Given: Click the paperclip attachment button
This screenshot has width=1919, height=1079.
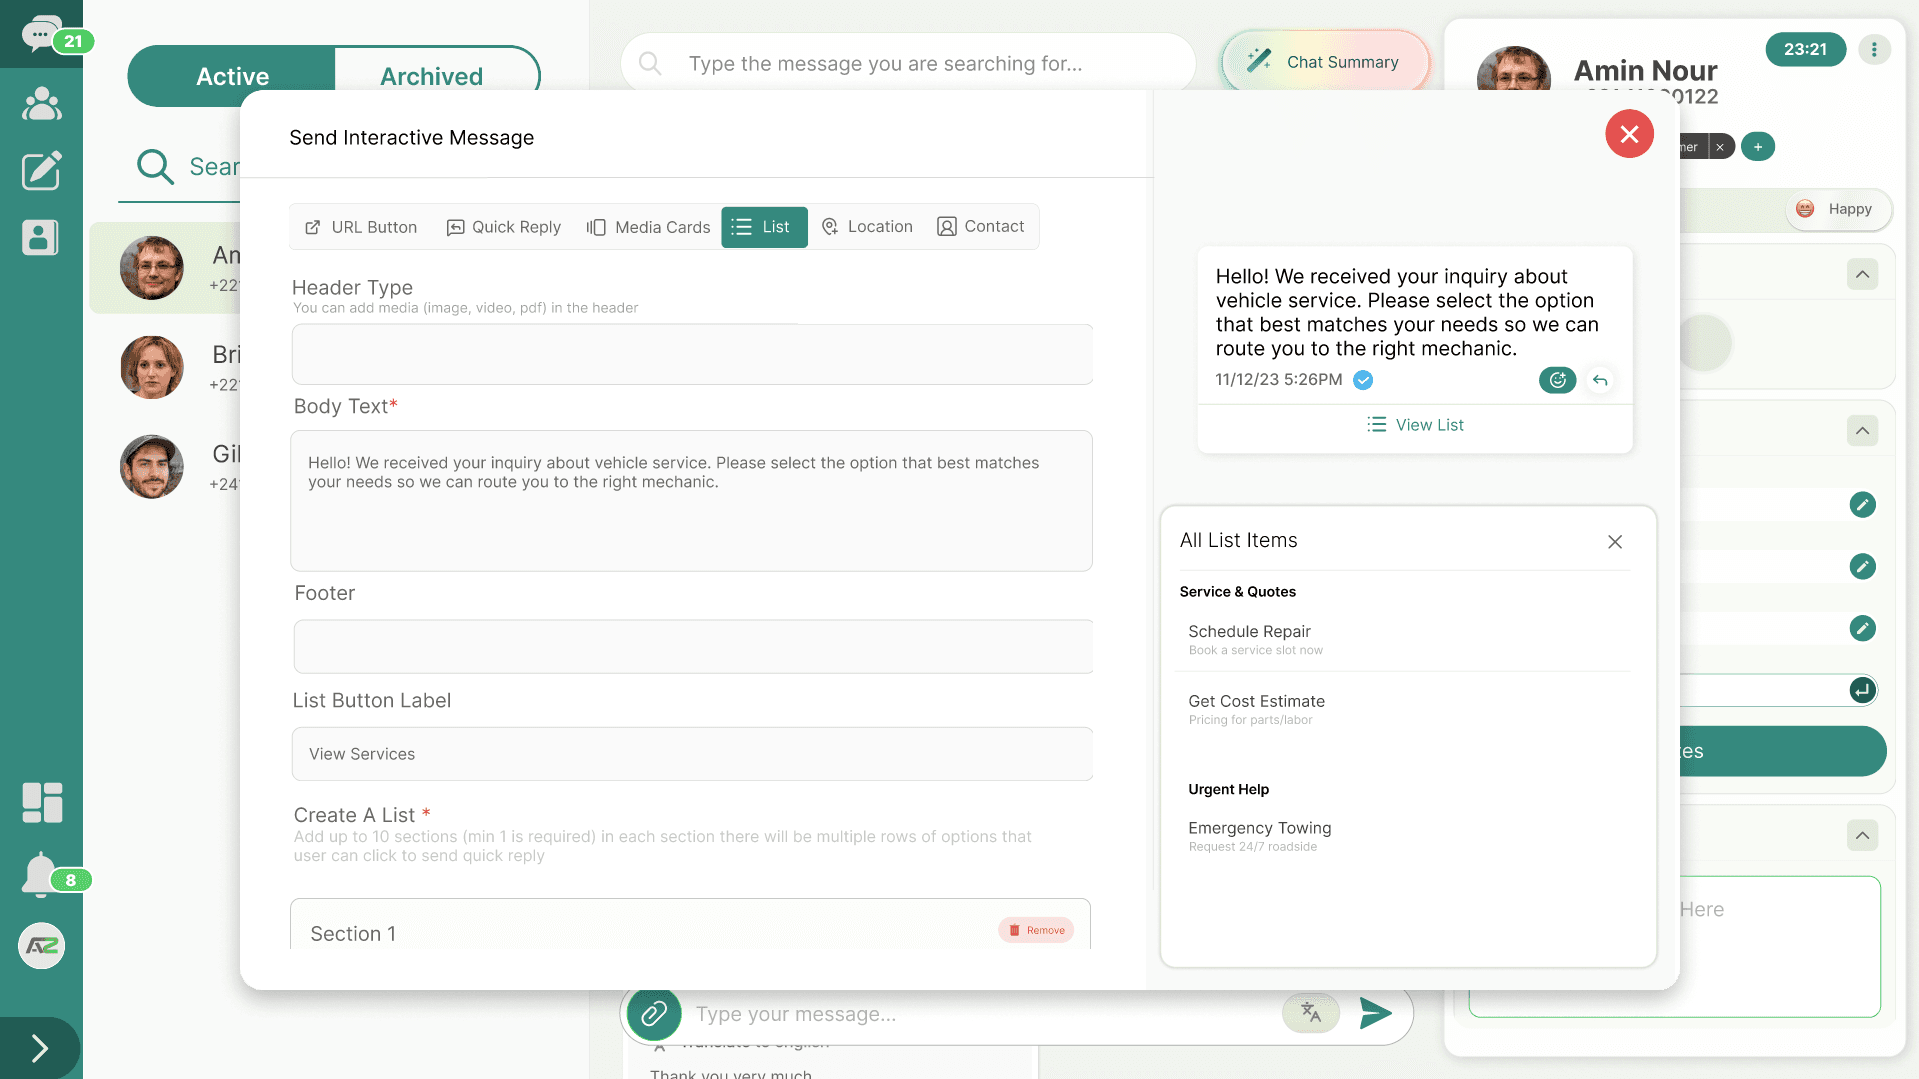Looking at the screenshot, I should click(654, 1014).
